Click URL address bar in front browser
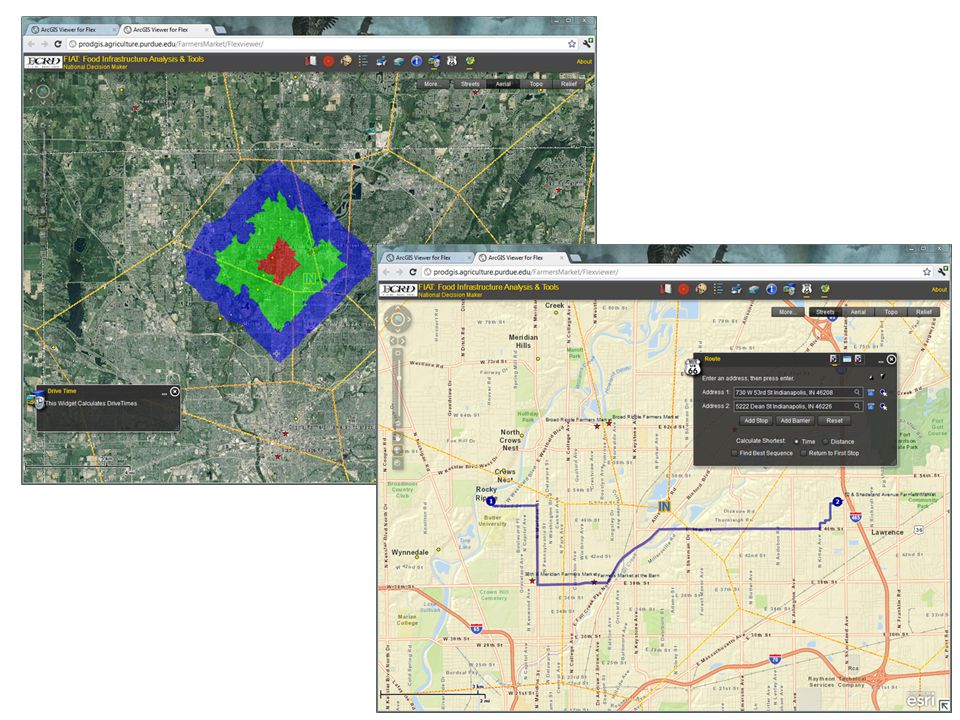This screenshot has height=720, width=960. [x=669, y=272]
